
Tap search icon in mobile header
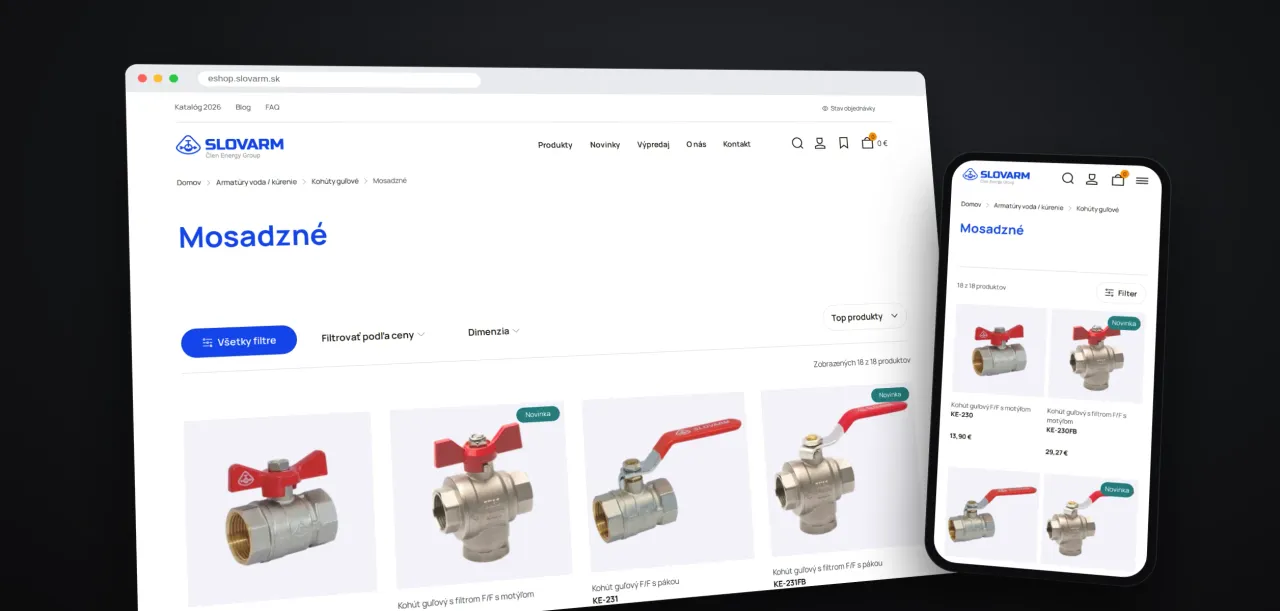[x=1068, y=178]
